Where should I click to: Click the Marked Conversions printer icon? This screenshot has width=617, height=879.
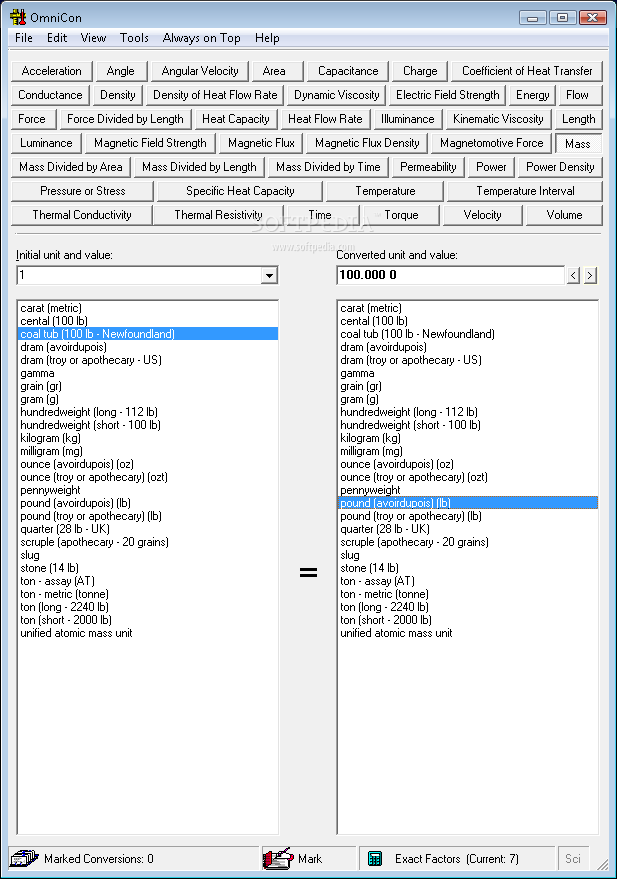click(x=24, y=858)
